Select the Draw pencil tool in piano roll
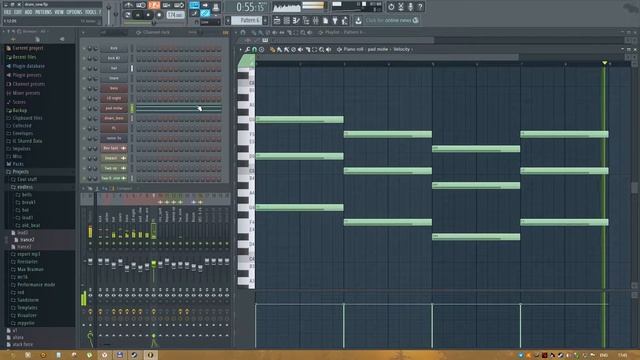640x360 pixels. tap(272, 49)
